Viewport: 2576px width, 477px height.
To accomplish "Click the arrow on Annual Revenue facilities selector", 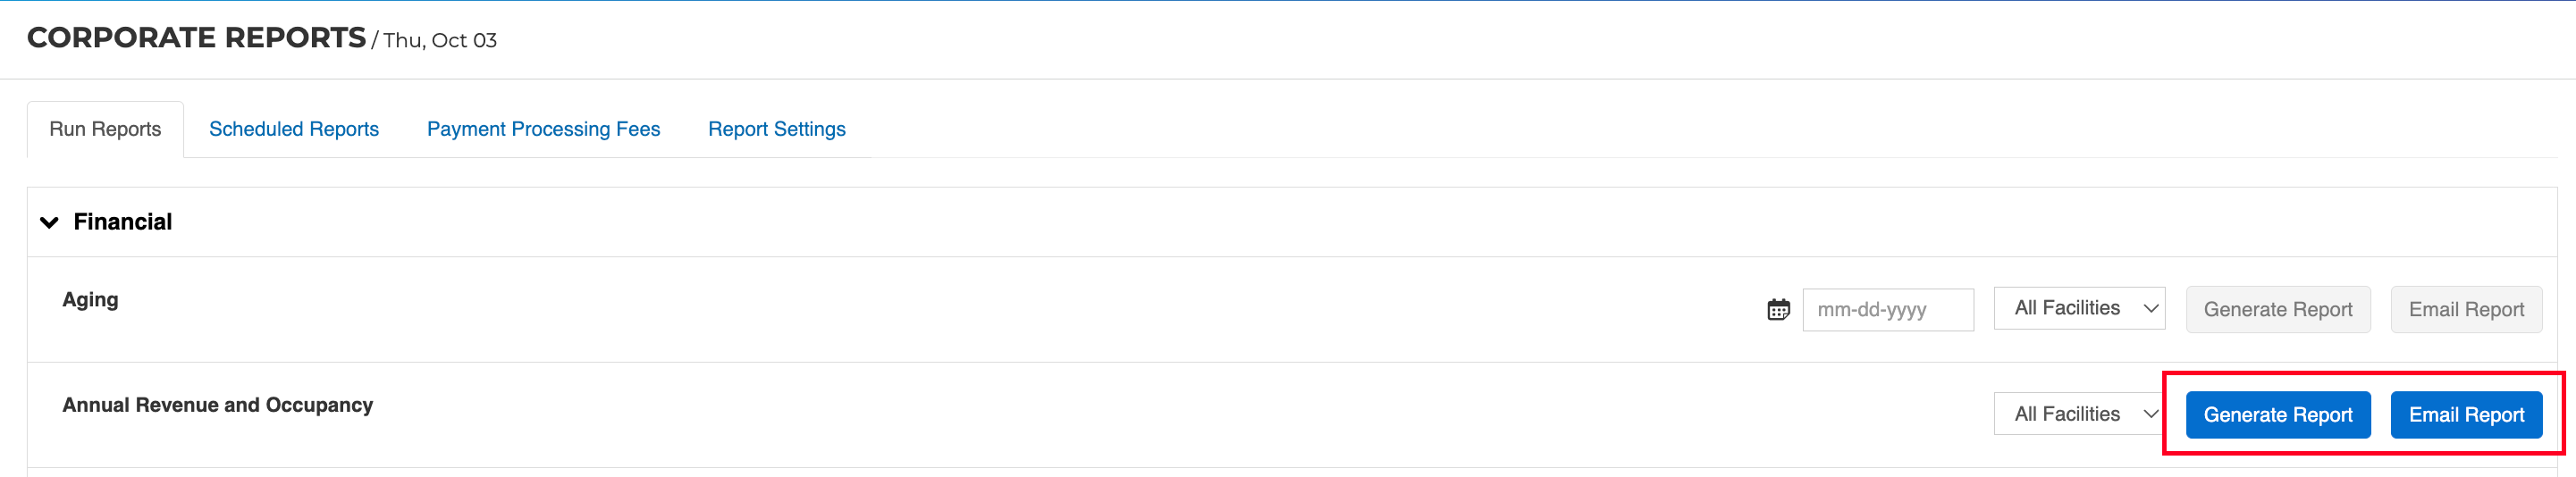I will point(2150,414).
